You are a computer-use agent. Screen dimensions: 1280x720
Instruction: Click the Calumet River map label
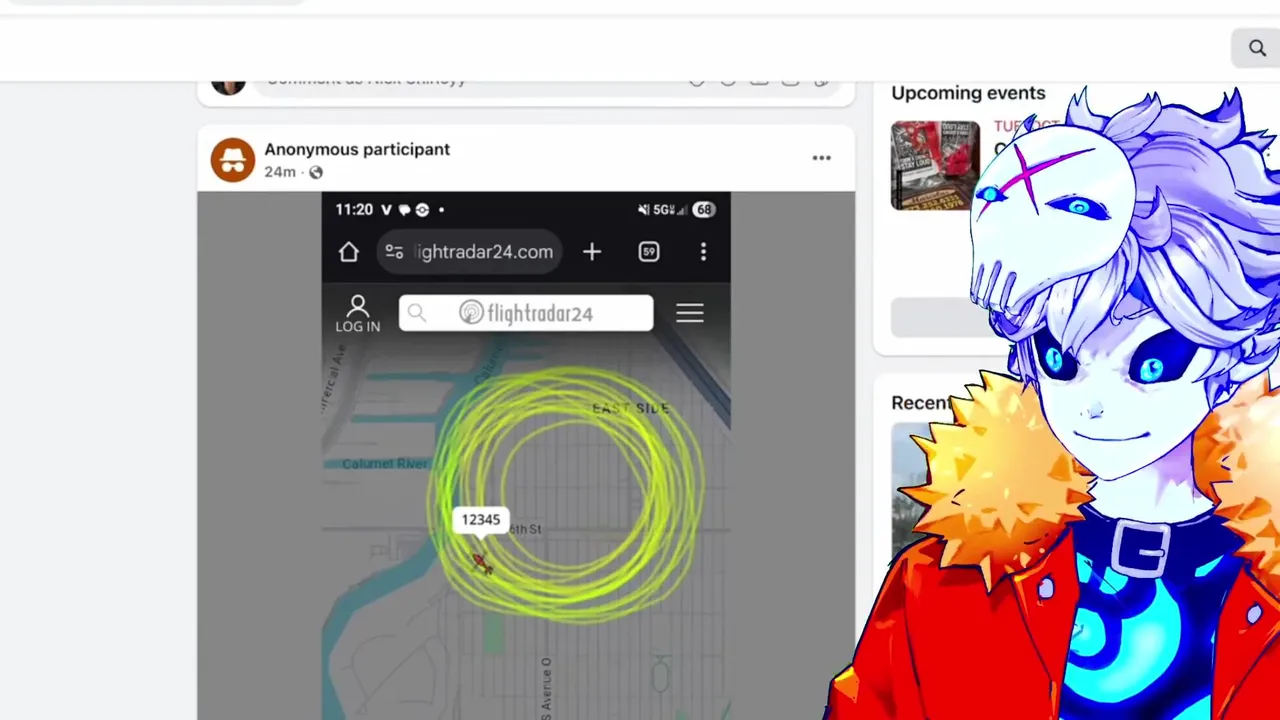(x=385, y=464)
